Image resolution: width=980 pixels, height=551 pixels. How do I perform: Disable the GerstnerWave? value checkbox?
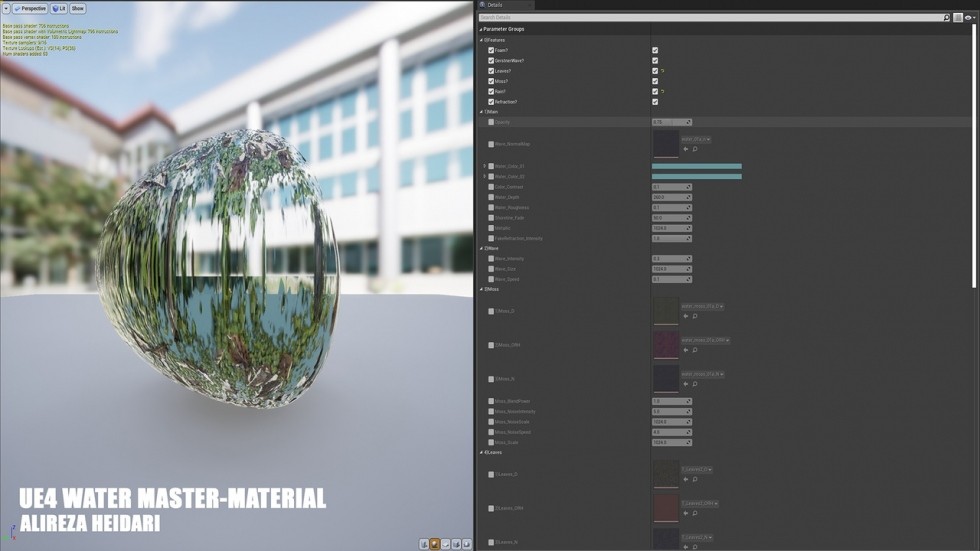[x=655, y=61]
